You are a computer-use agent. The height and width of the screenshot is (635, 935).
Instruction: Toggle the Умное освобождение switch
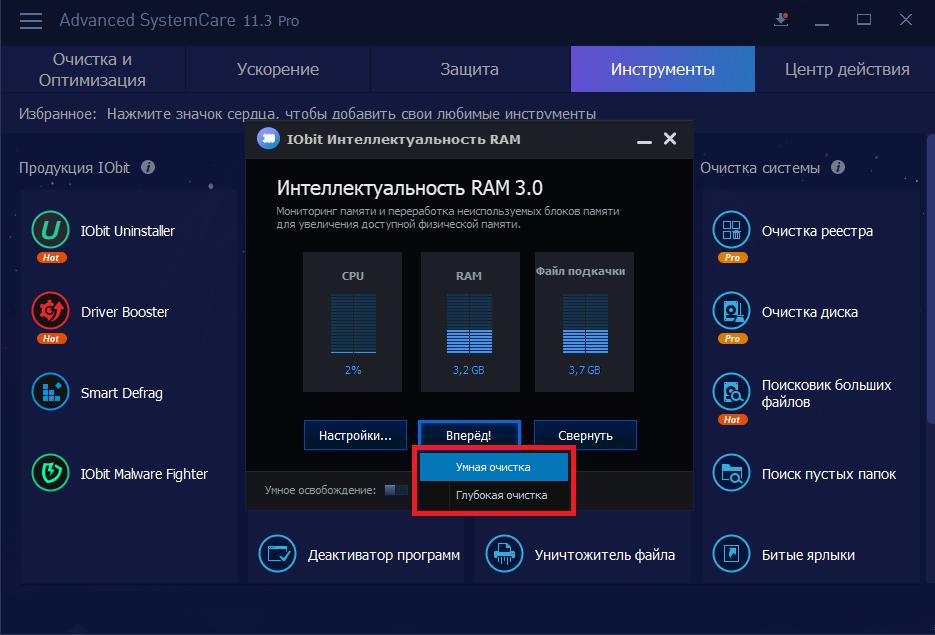[x=396, y=490]
